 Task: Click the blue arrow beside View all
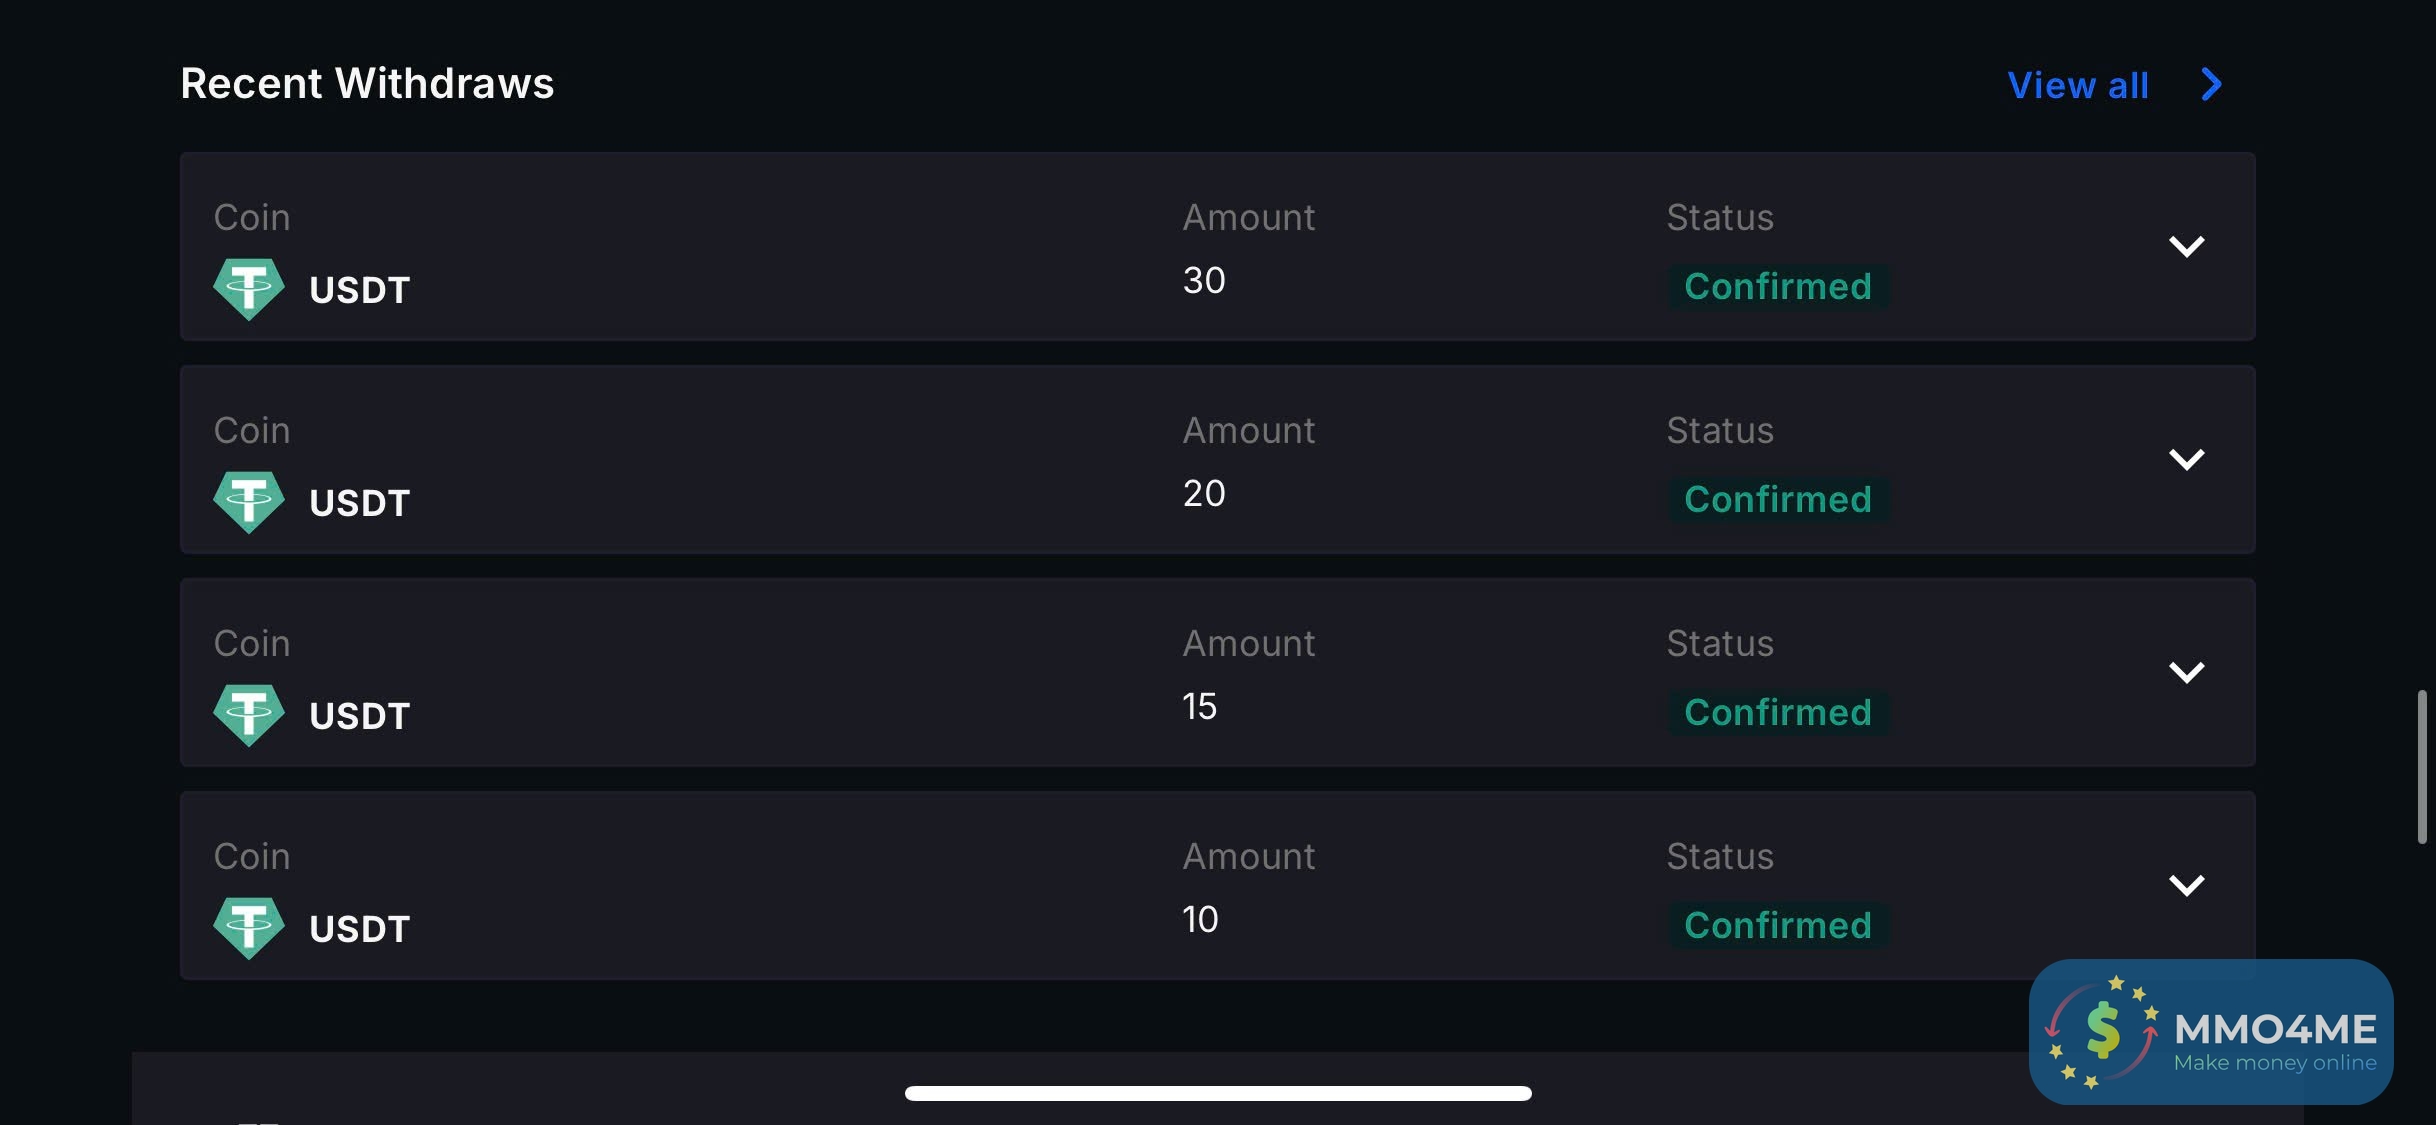click(x=2211, y=85)
